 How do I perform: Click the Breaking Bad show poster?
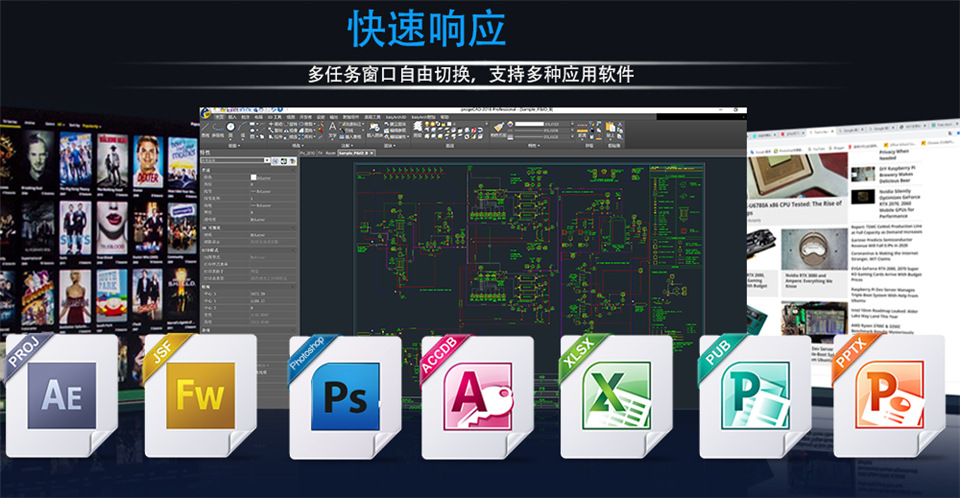[x=38, y=158]
